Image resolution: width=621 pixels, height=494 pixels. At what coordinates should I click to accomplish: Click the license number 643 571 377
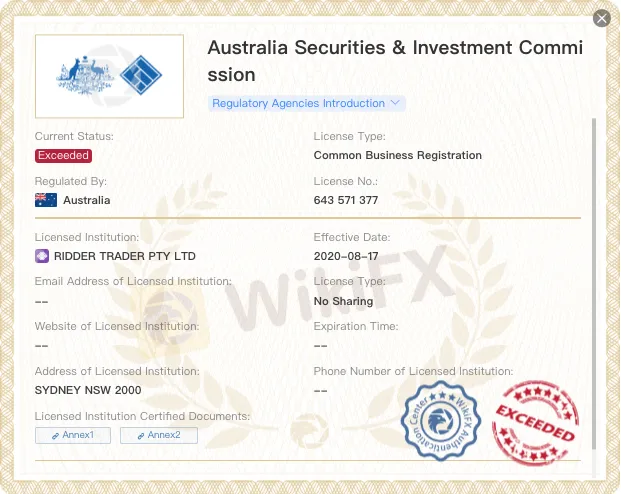point(346,200)
